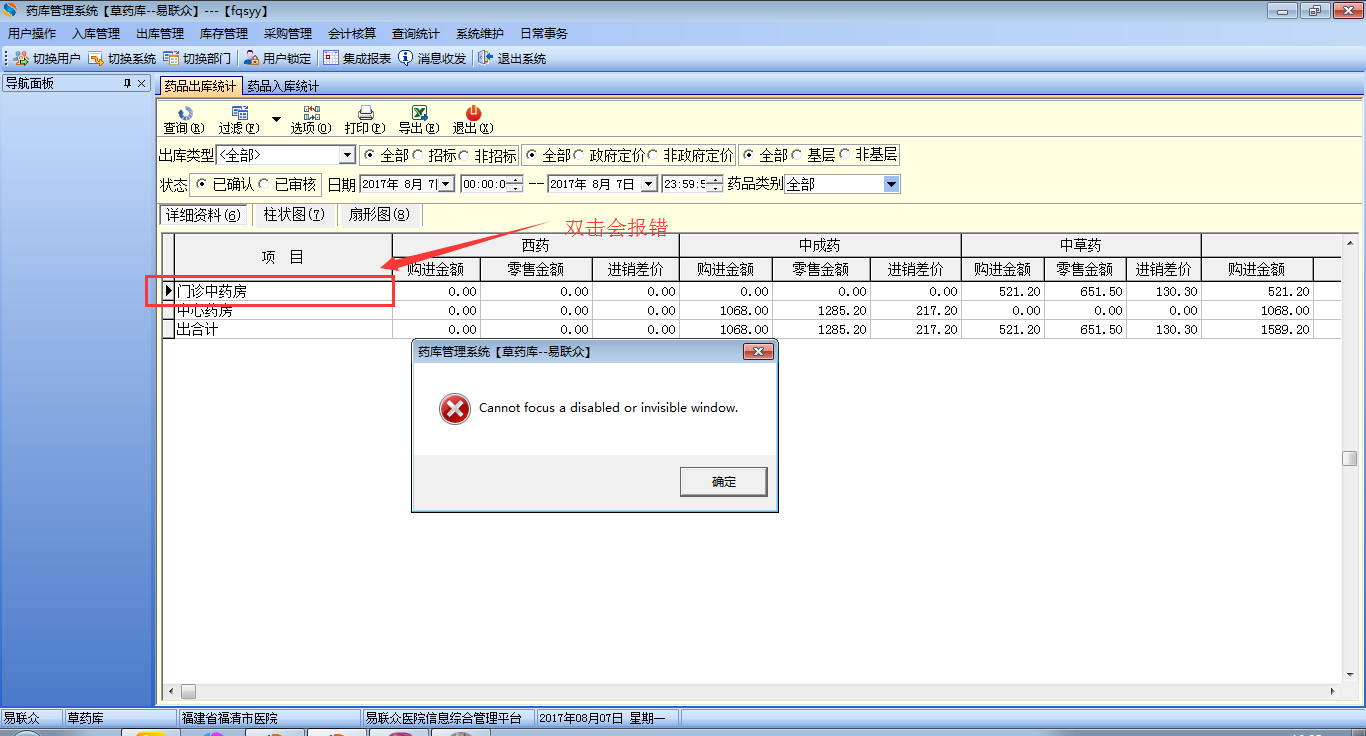Open the start date picker dropdown

446,185
